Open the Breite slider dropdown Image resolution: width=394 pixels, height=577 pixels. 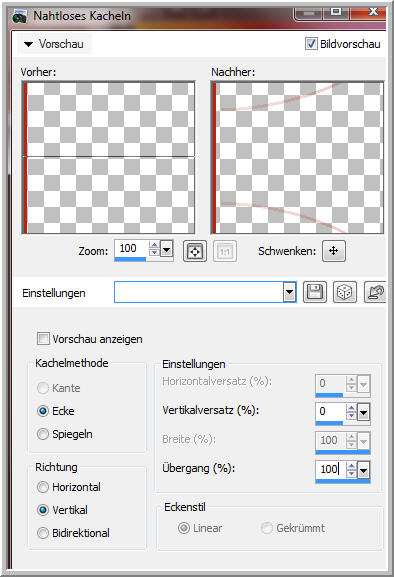(364, 441)
